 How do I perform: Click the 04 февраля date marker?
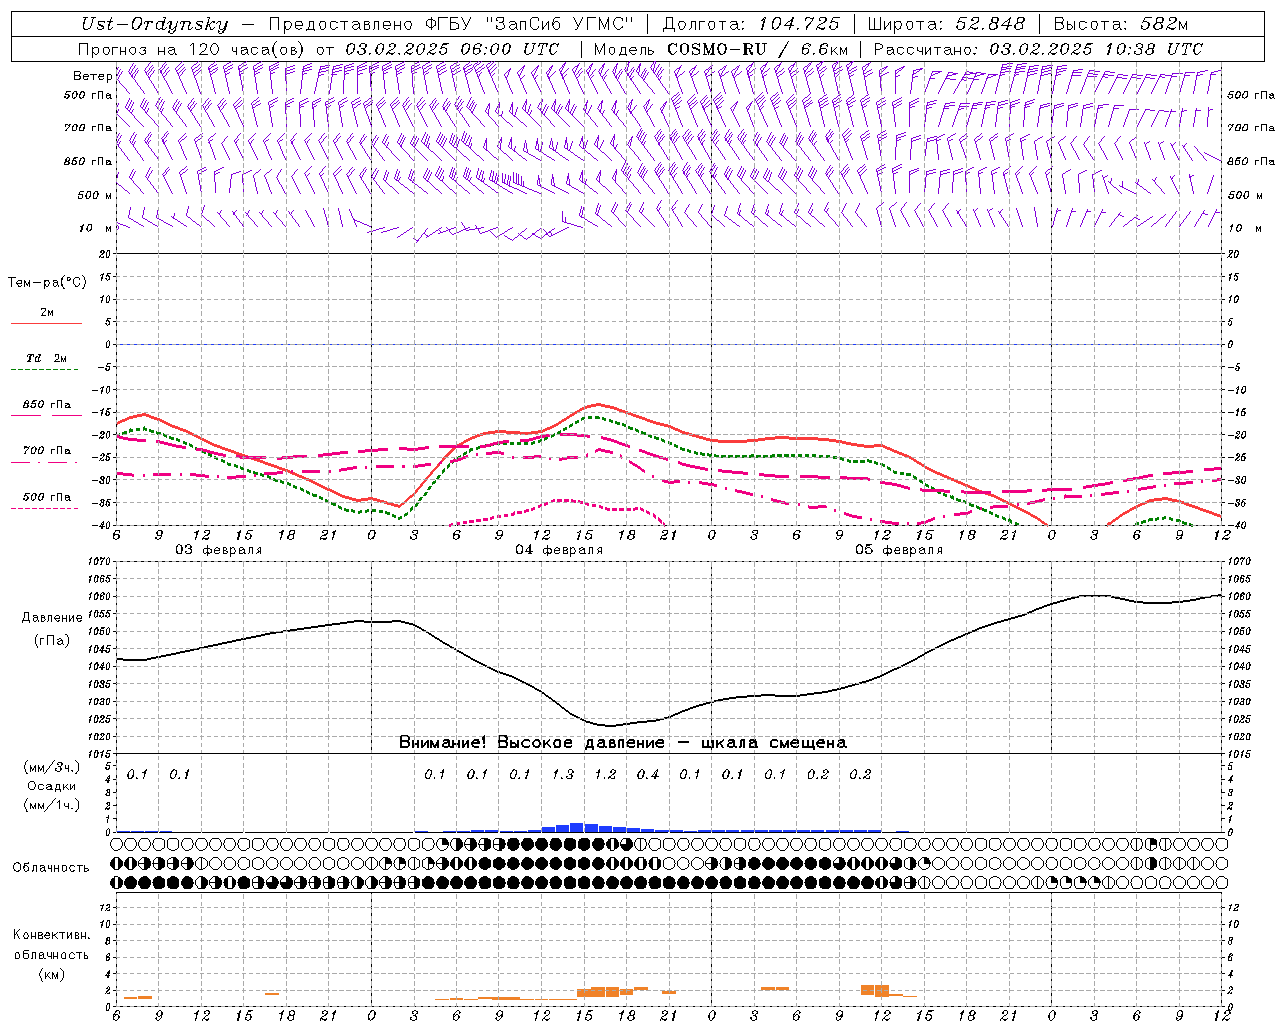559,550
